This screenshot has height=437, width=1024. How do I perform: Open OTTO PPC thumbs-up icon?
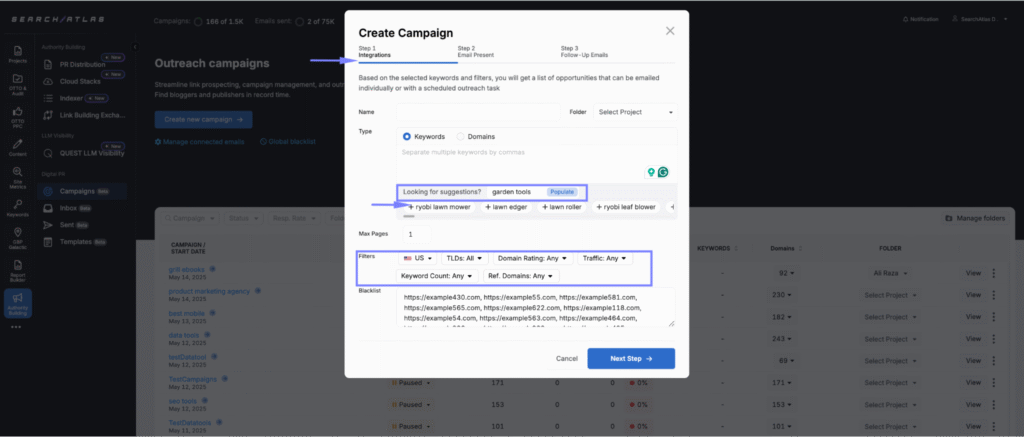pos(18,118)
